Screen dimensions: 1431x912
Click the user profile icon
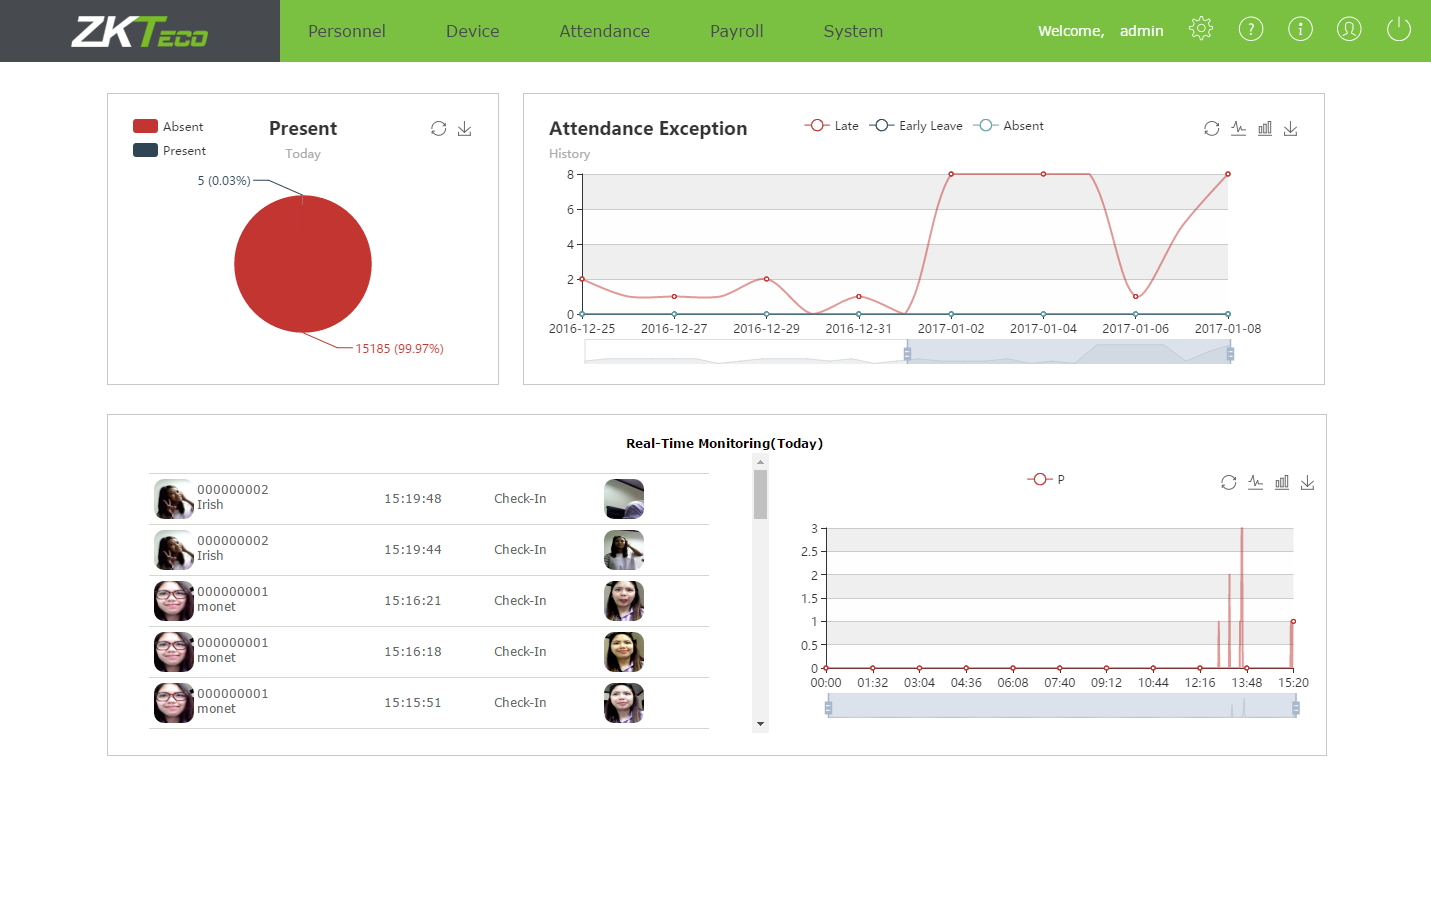[x=1348, y=29]
